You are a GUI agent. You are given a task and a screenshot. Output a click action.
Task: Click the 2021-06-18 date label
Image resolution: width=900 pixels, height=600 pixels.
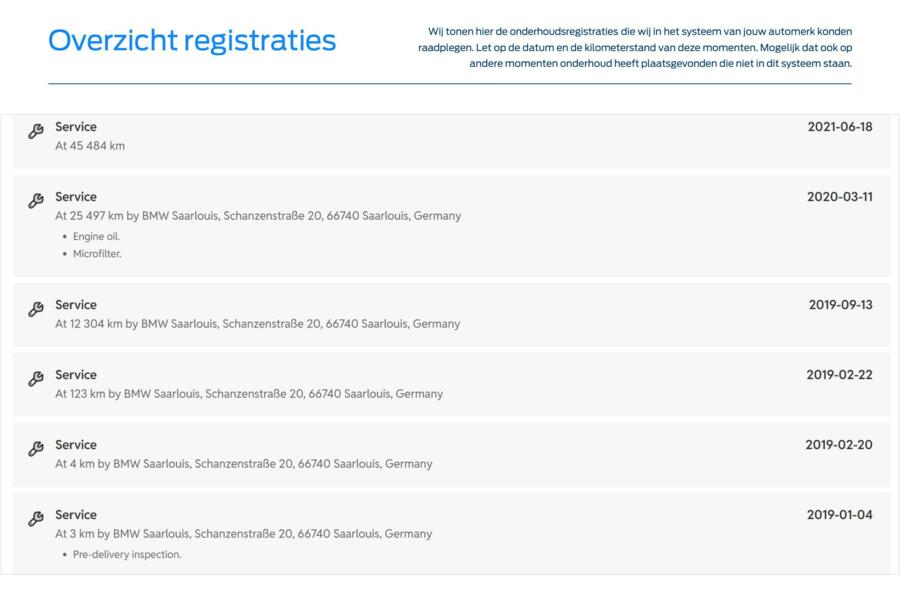840,127
